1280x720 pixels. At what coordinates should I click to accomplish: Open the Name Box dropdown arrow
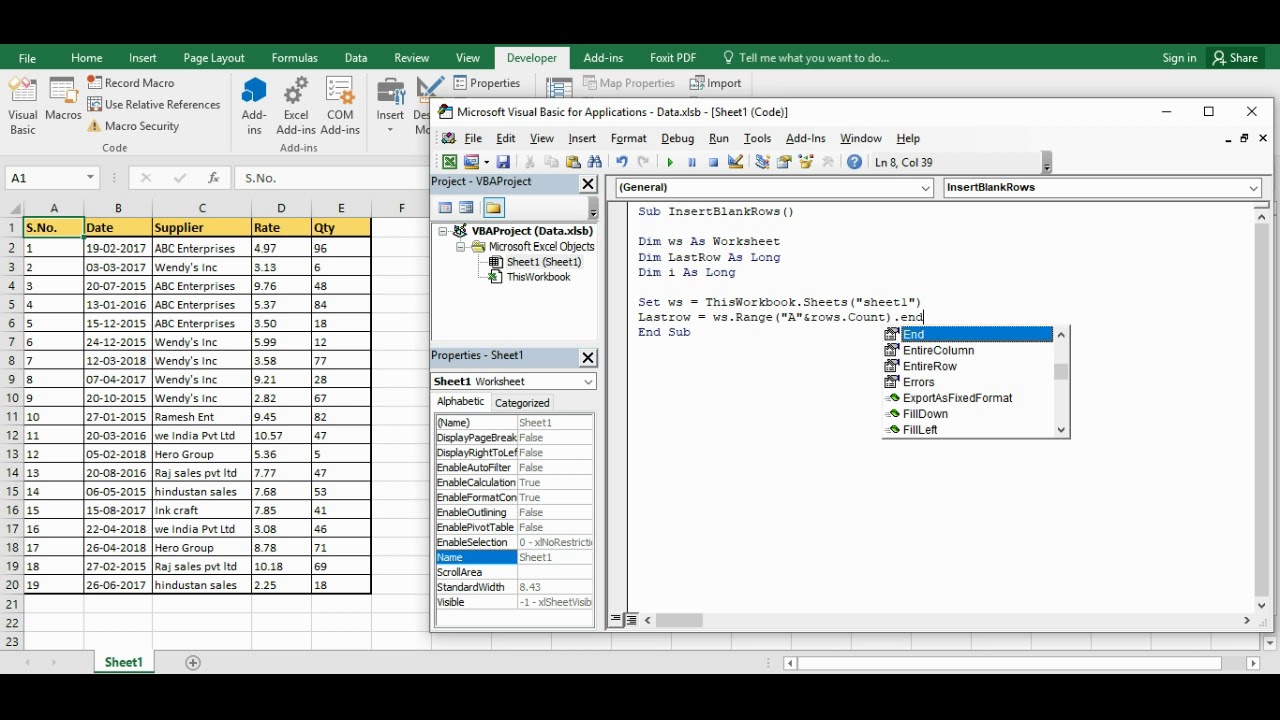point(90,178)
